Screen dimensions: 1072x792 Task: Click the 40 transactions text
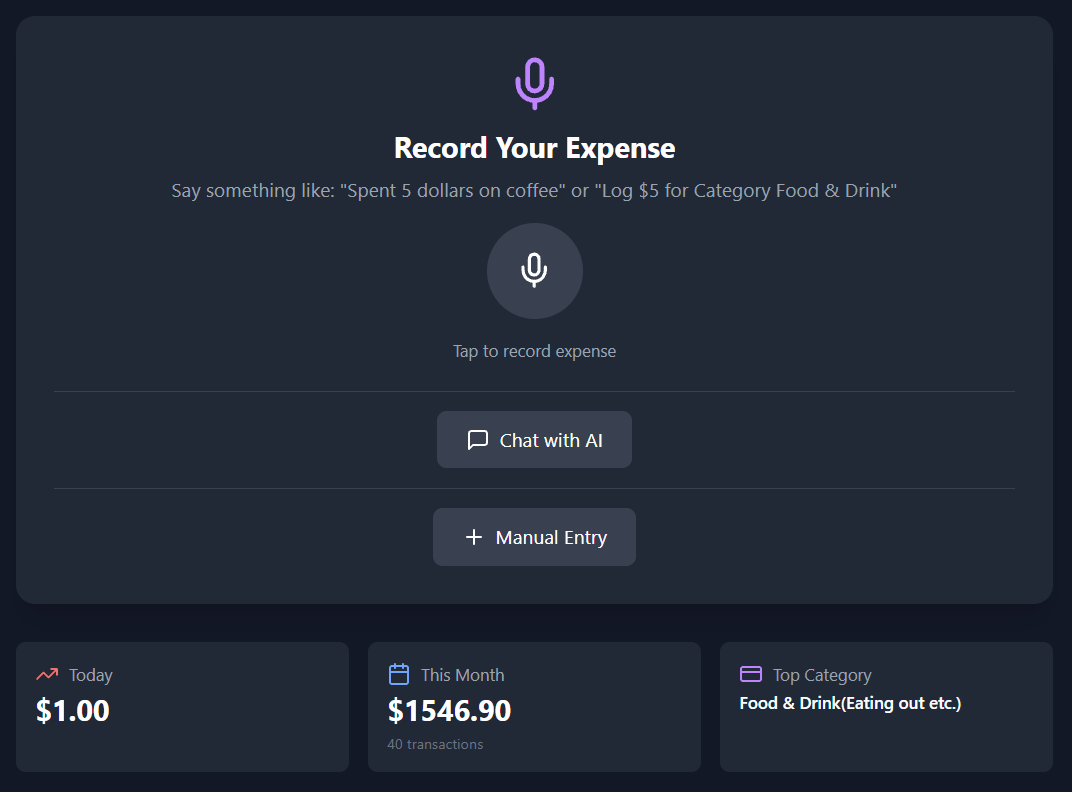click(436, 744)
